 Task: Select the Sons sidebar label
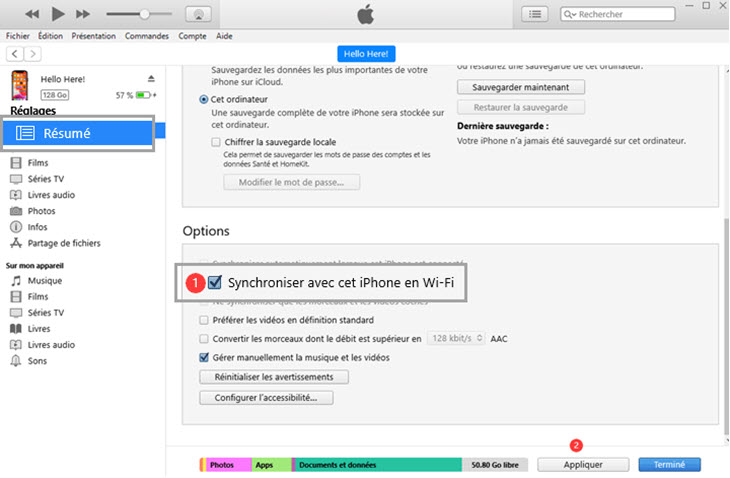[x=37, y=361]
